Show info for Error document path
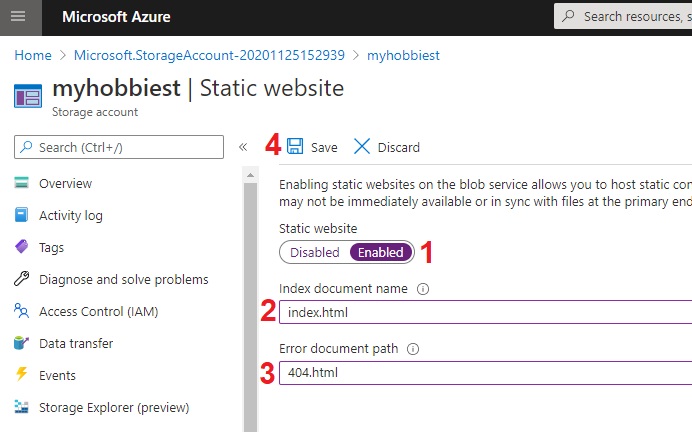This screenshot has height=432, width=692. 413,349
